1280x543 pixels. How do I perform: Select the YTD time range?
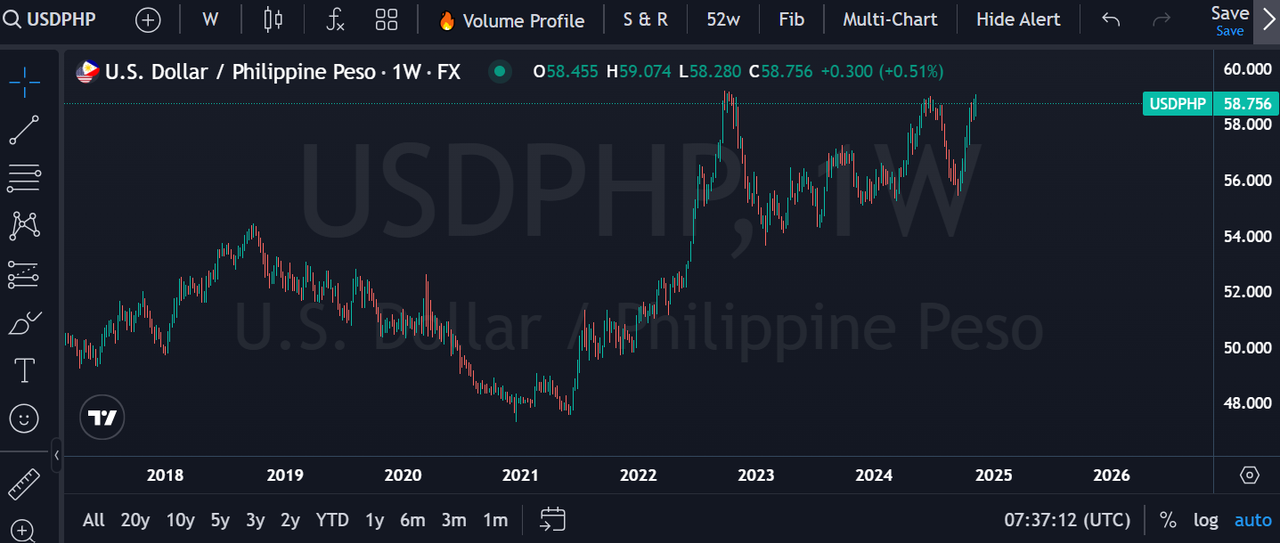(x=332, y=520)
